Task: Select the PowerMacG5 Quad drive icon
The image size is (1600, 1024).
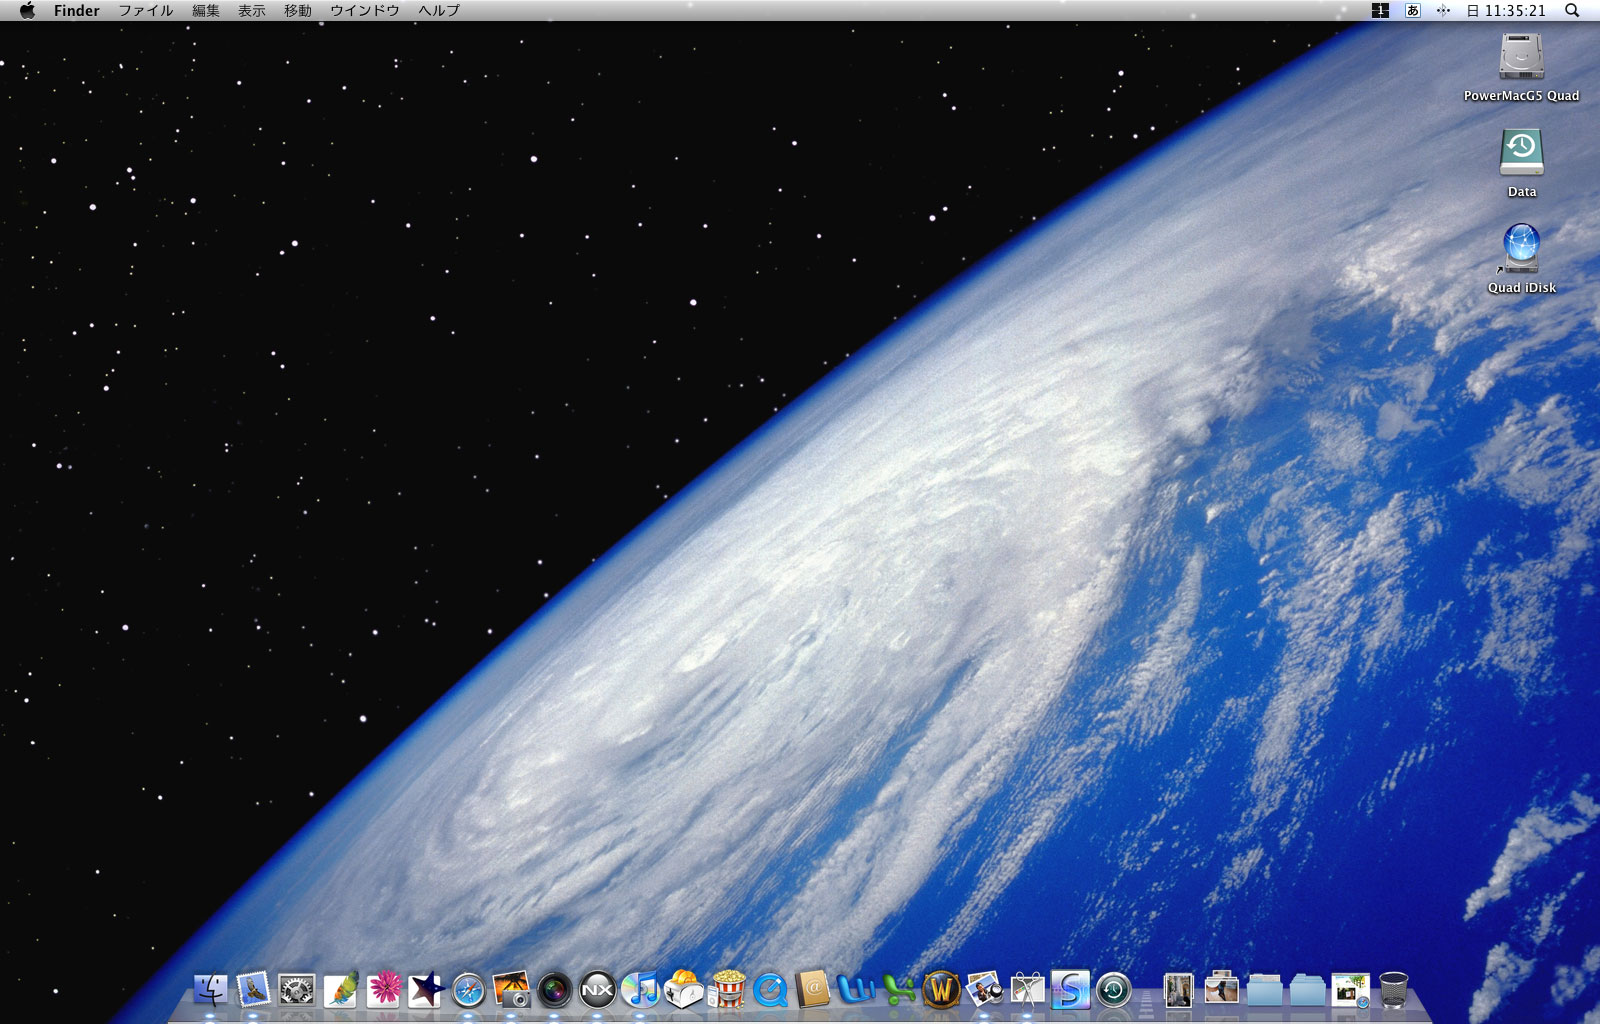Action: coord(1521,57)
